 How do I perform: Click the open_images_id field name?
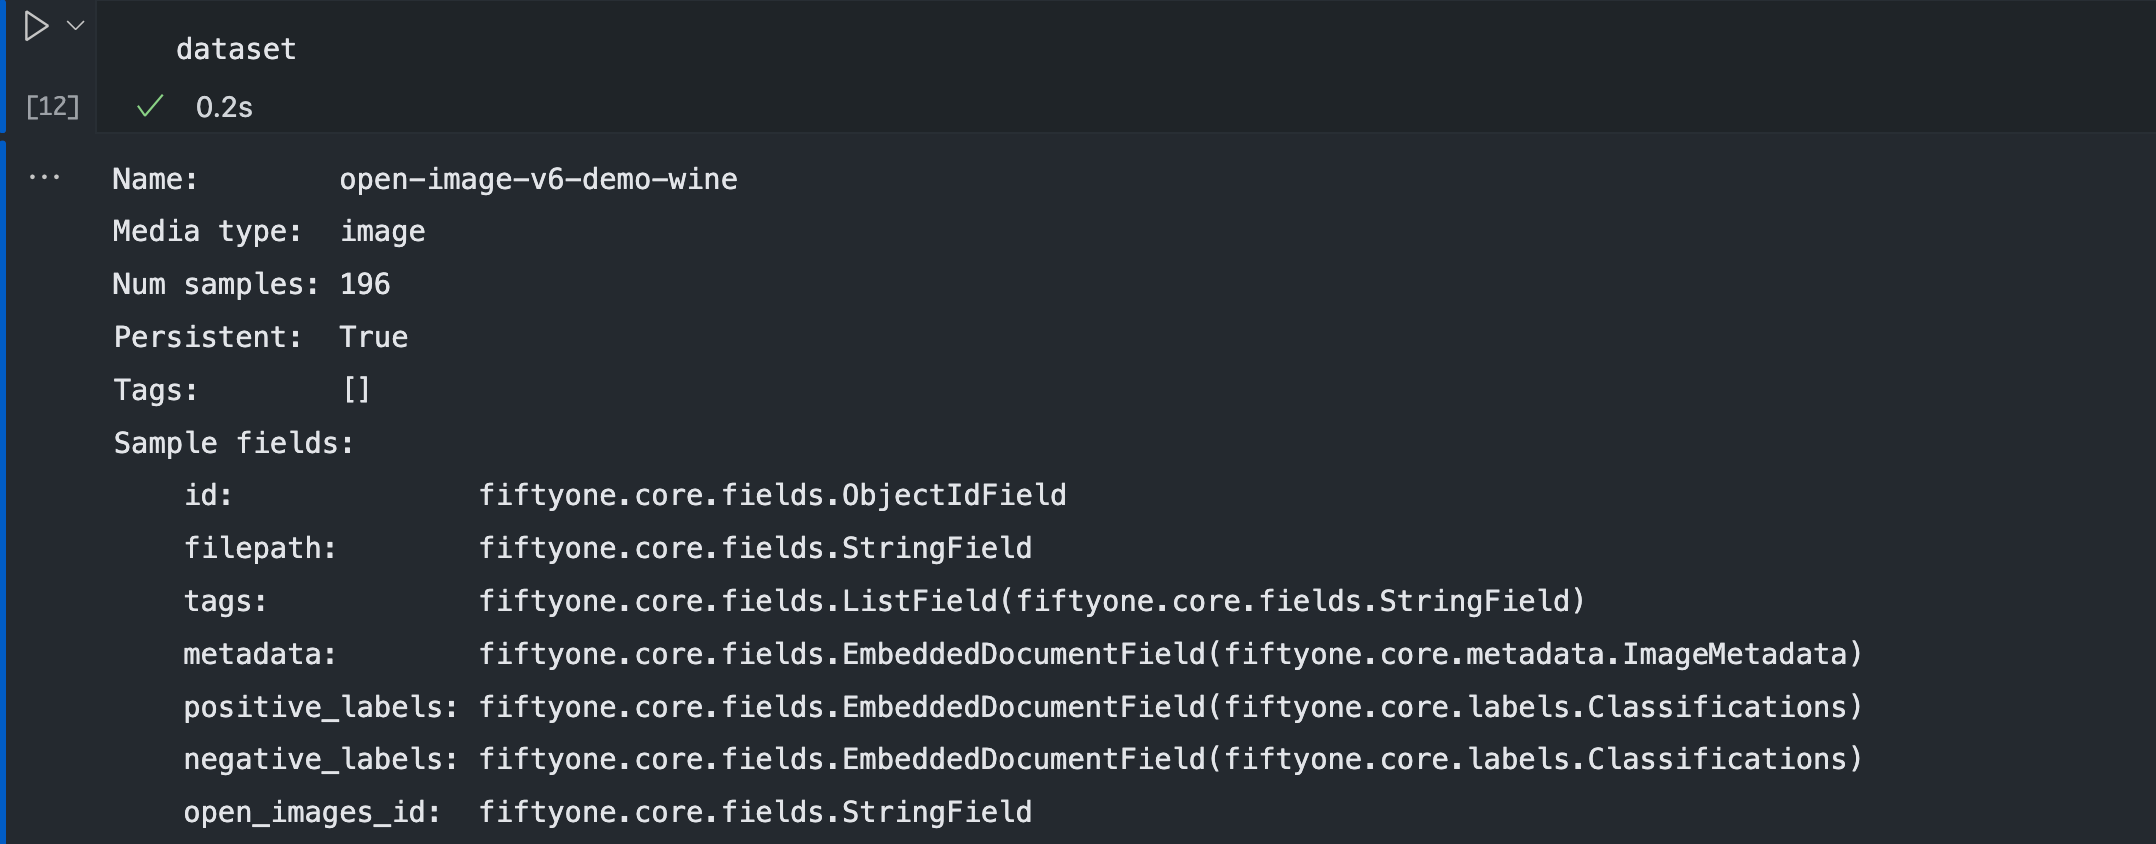312,812
